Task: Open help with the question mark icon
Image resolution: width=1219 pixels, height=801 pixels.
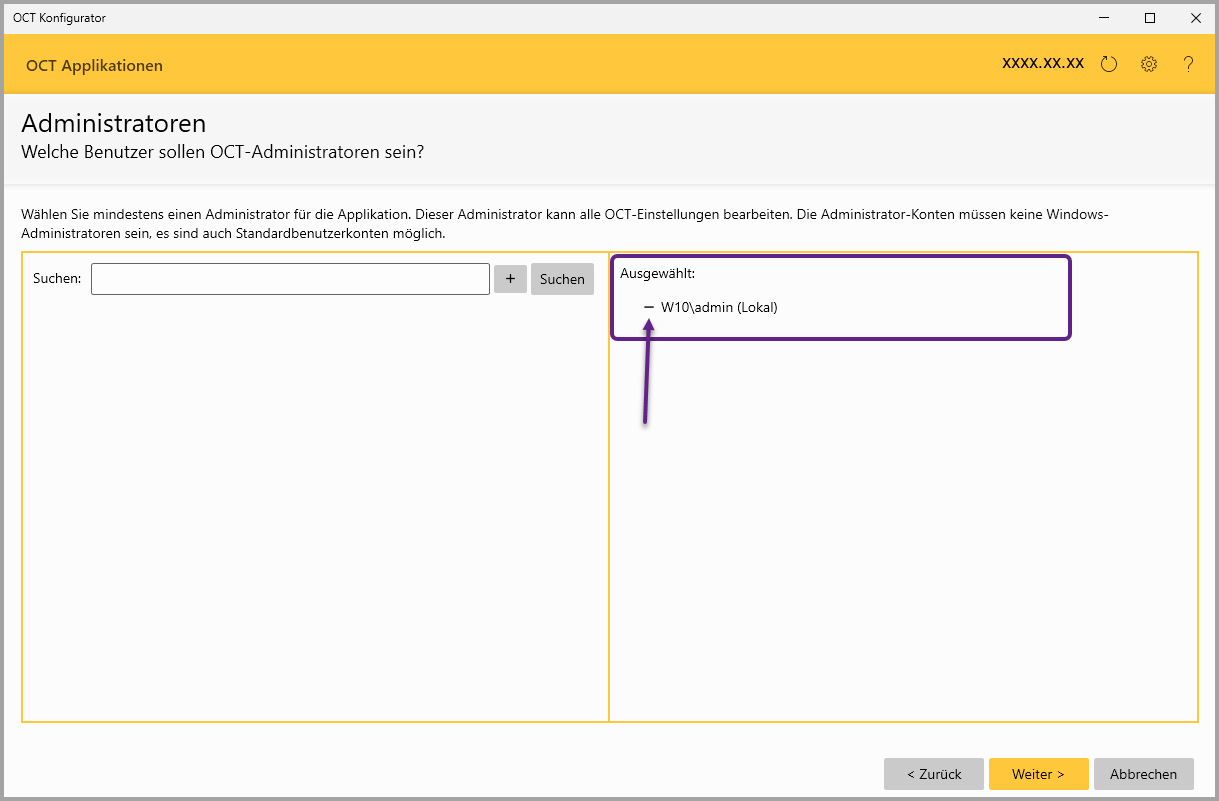Action: click(x=1188, y=64)
